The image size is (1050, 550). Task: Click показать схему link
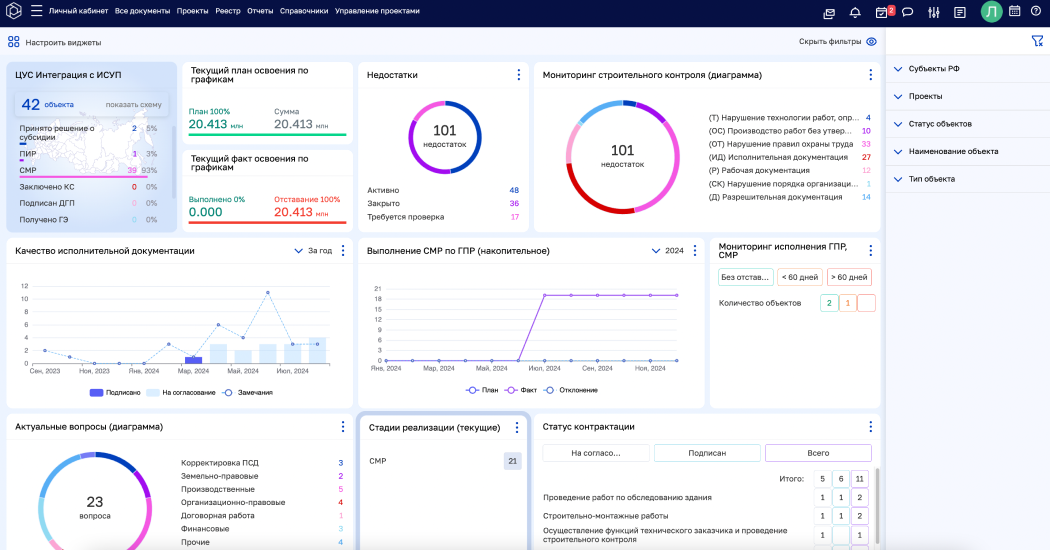[x=133, y=105]
